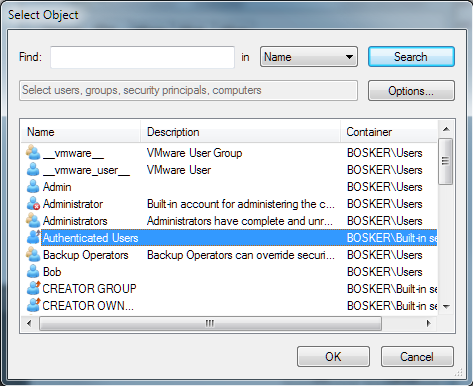Click the disabled Administrator account icon
473x386 pixels.
(x=33, y=204)
